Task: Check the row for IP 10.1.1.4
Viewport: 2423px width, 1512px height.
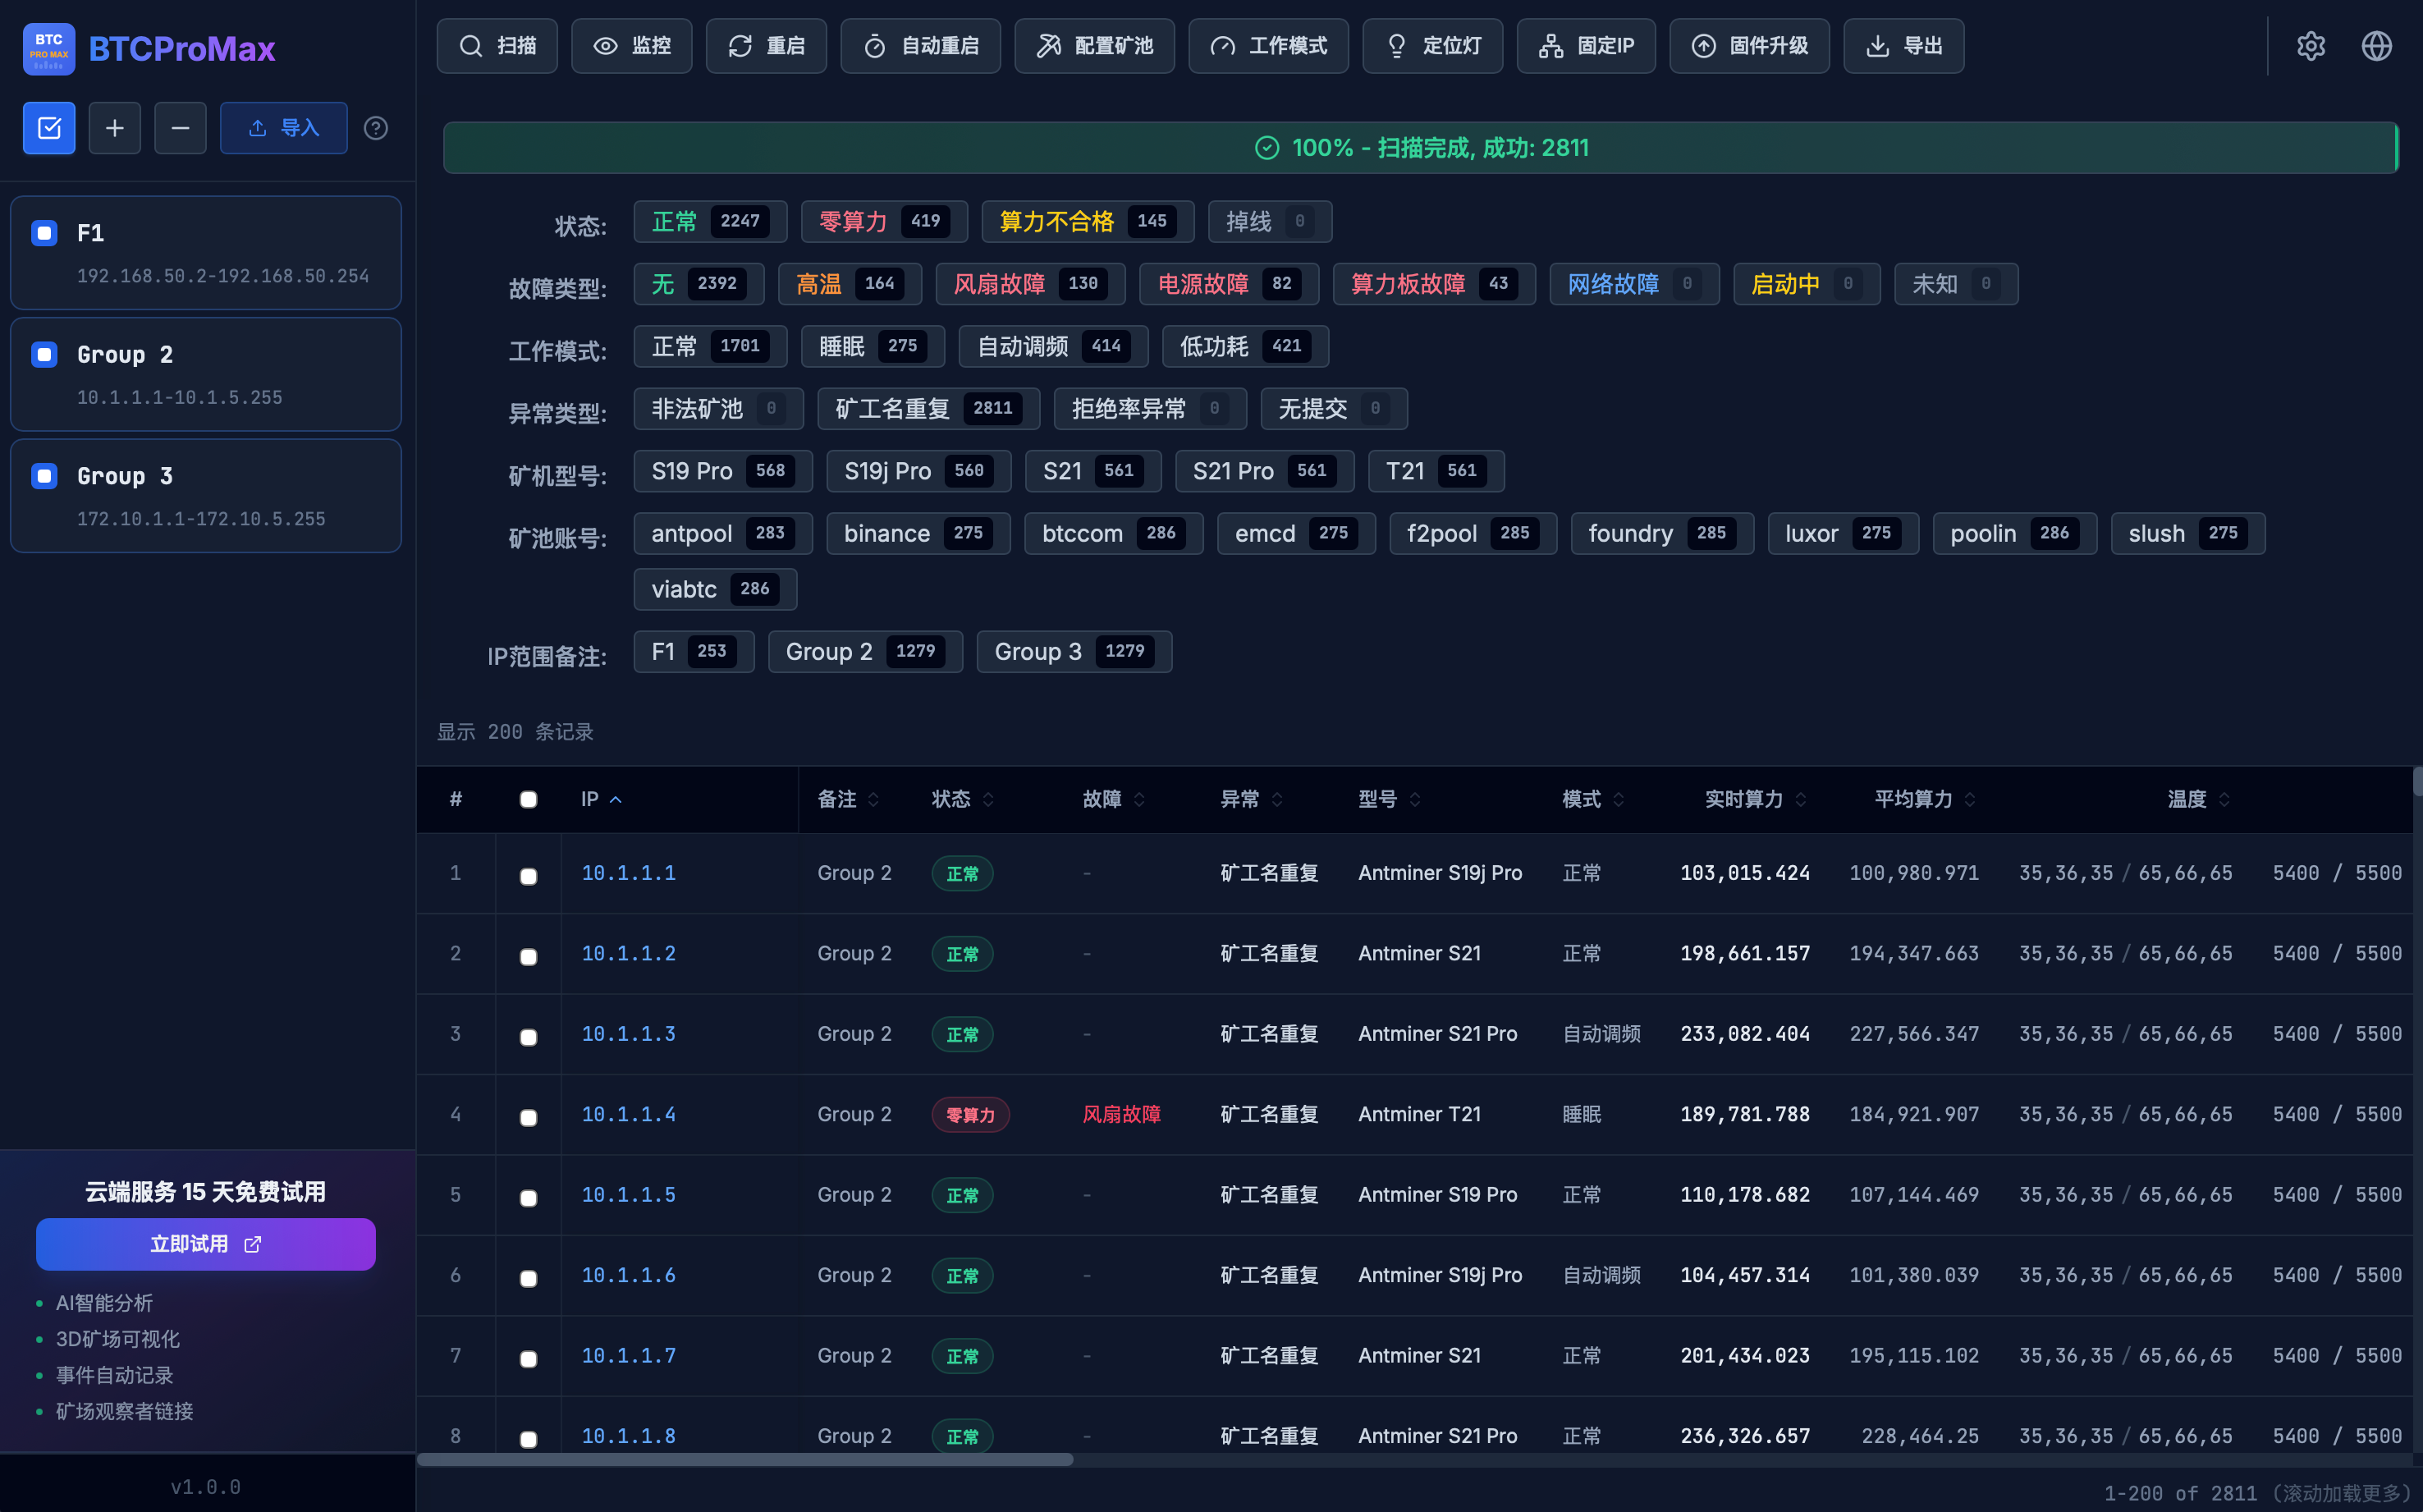Action: tap(528, 1117)
